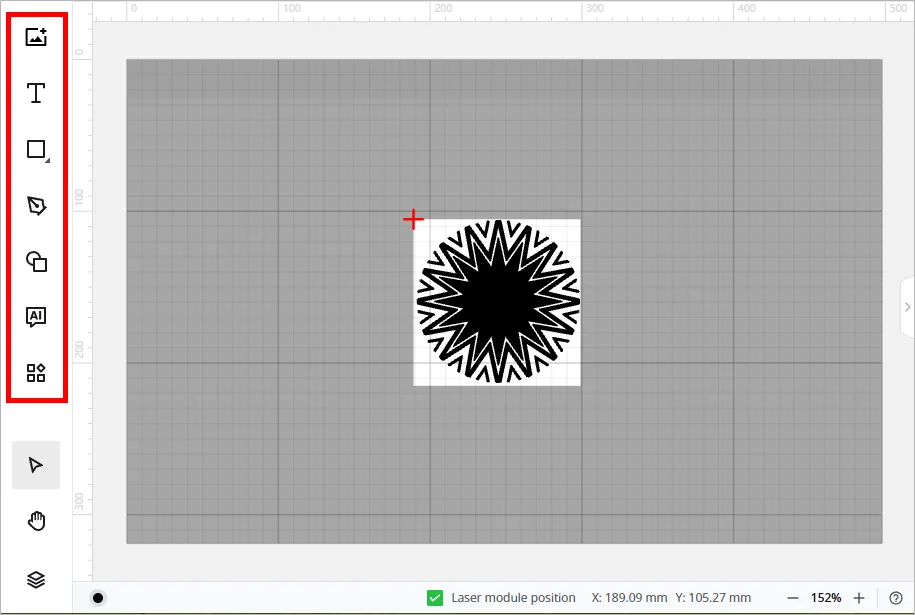Viewport: 915px width, 615px height.
Task: Open the AI chat tool
Action: pos(36,317)
